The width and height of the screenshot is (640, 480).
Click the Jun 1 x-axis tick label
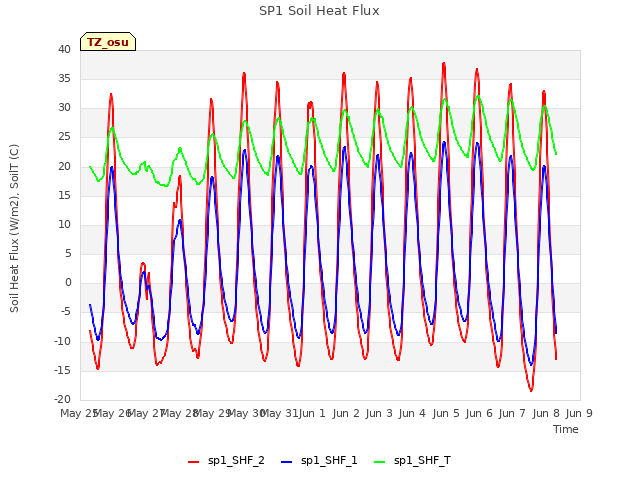(x=312, y=413)
